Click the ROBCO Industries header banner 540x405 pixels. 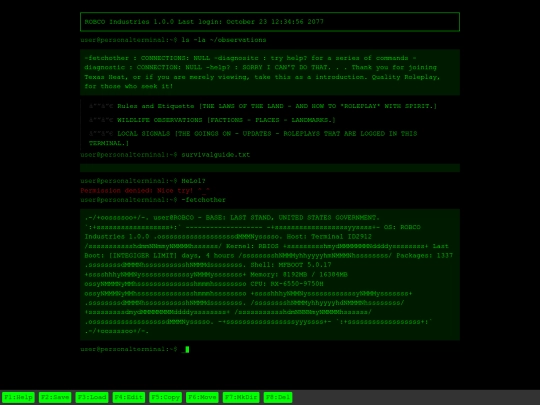coord(270,22)
